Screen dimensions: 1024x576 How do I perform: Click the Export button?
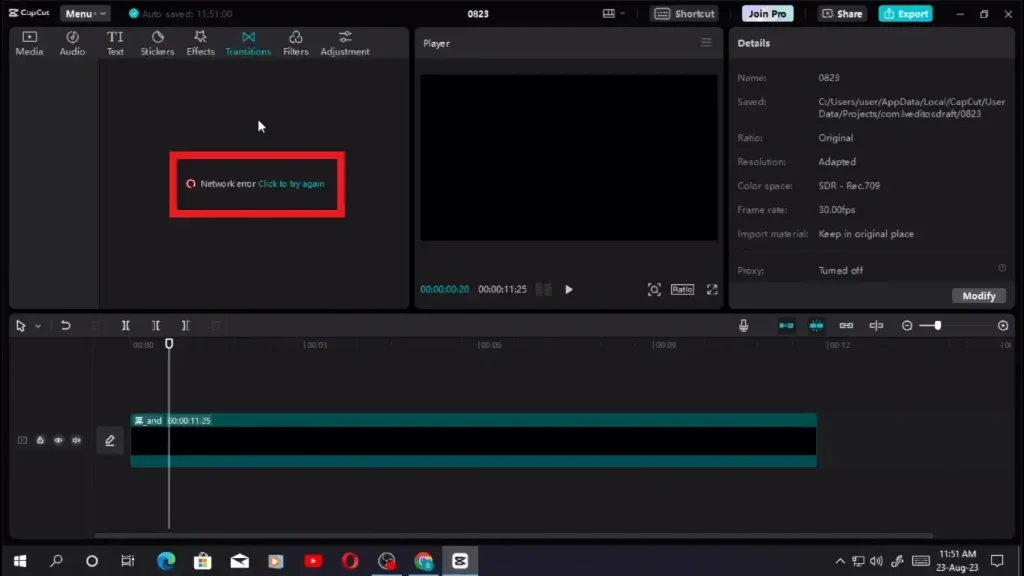point(905,14)
